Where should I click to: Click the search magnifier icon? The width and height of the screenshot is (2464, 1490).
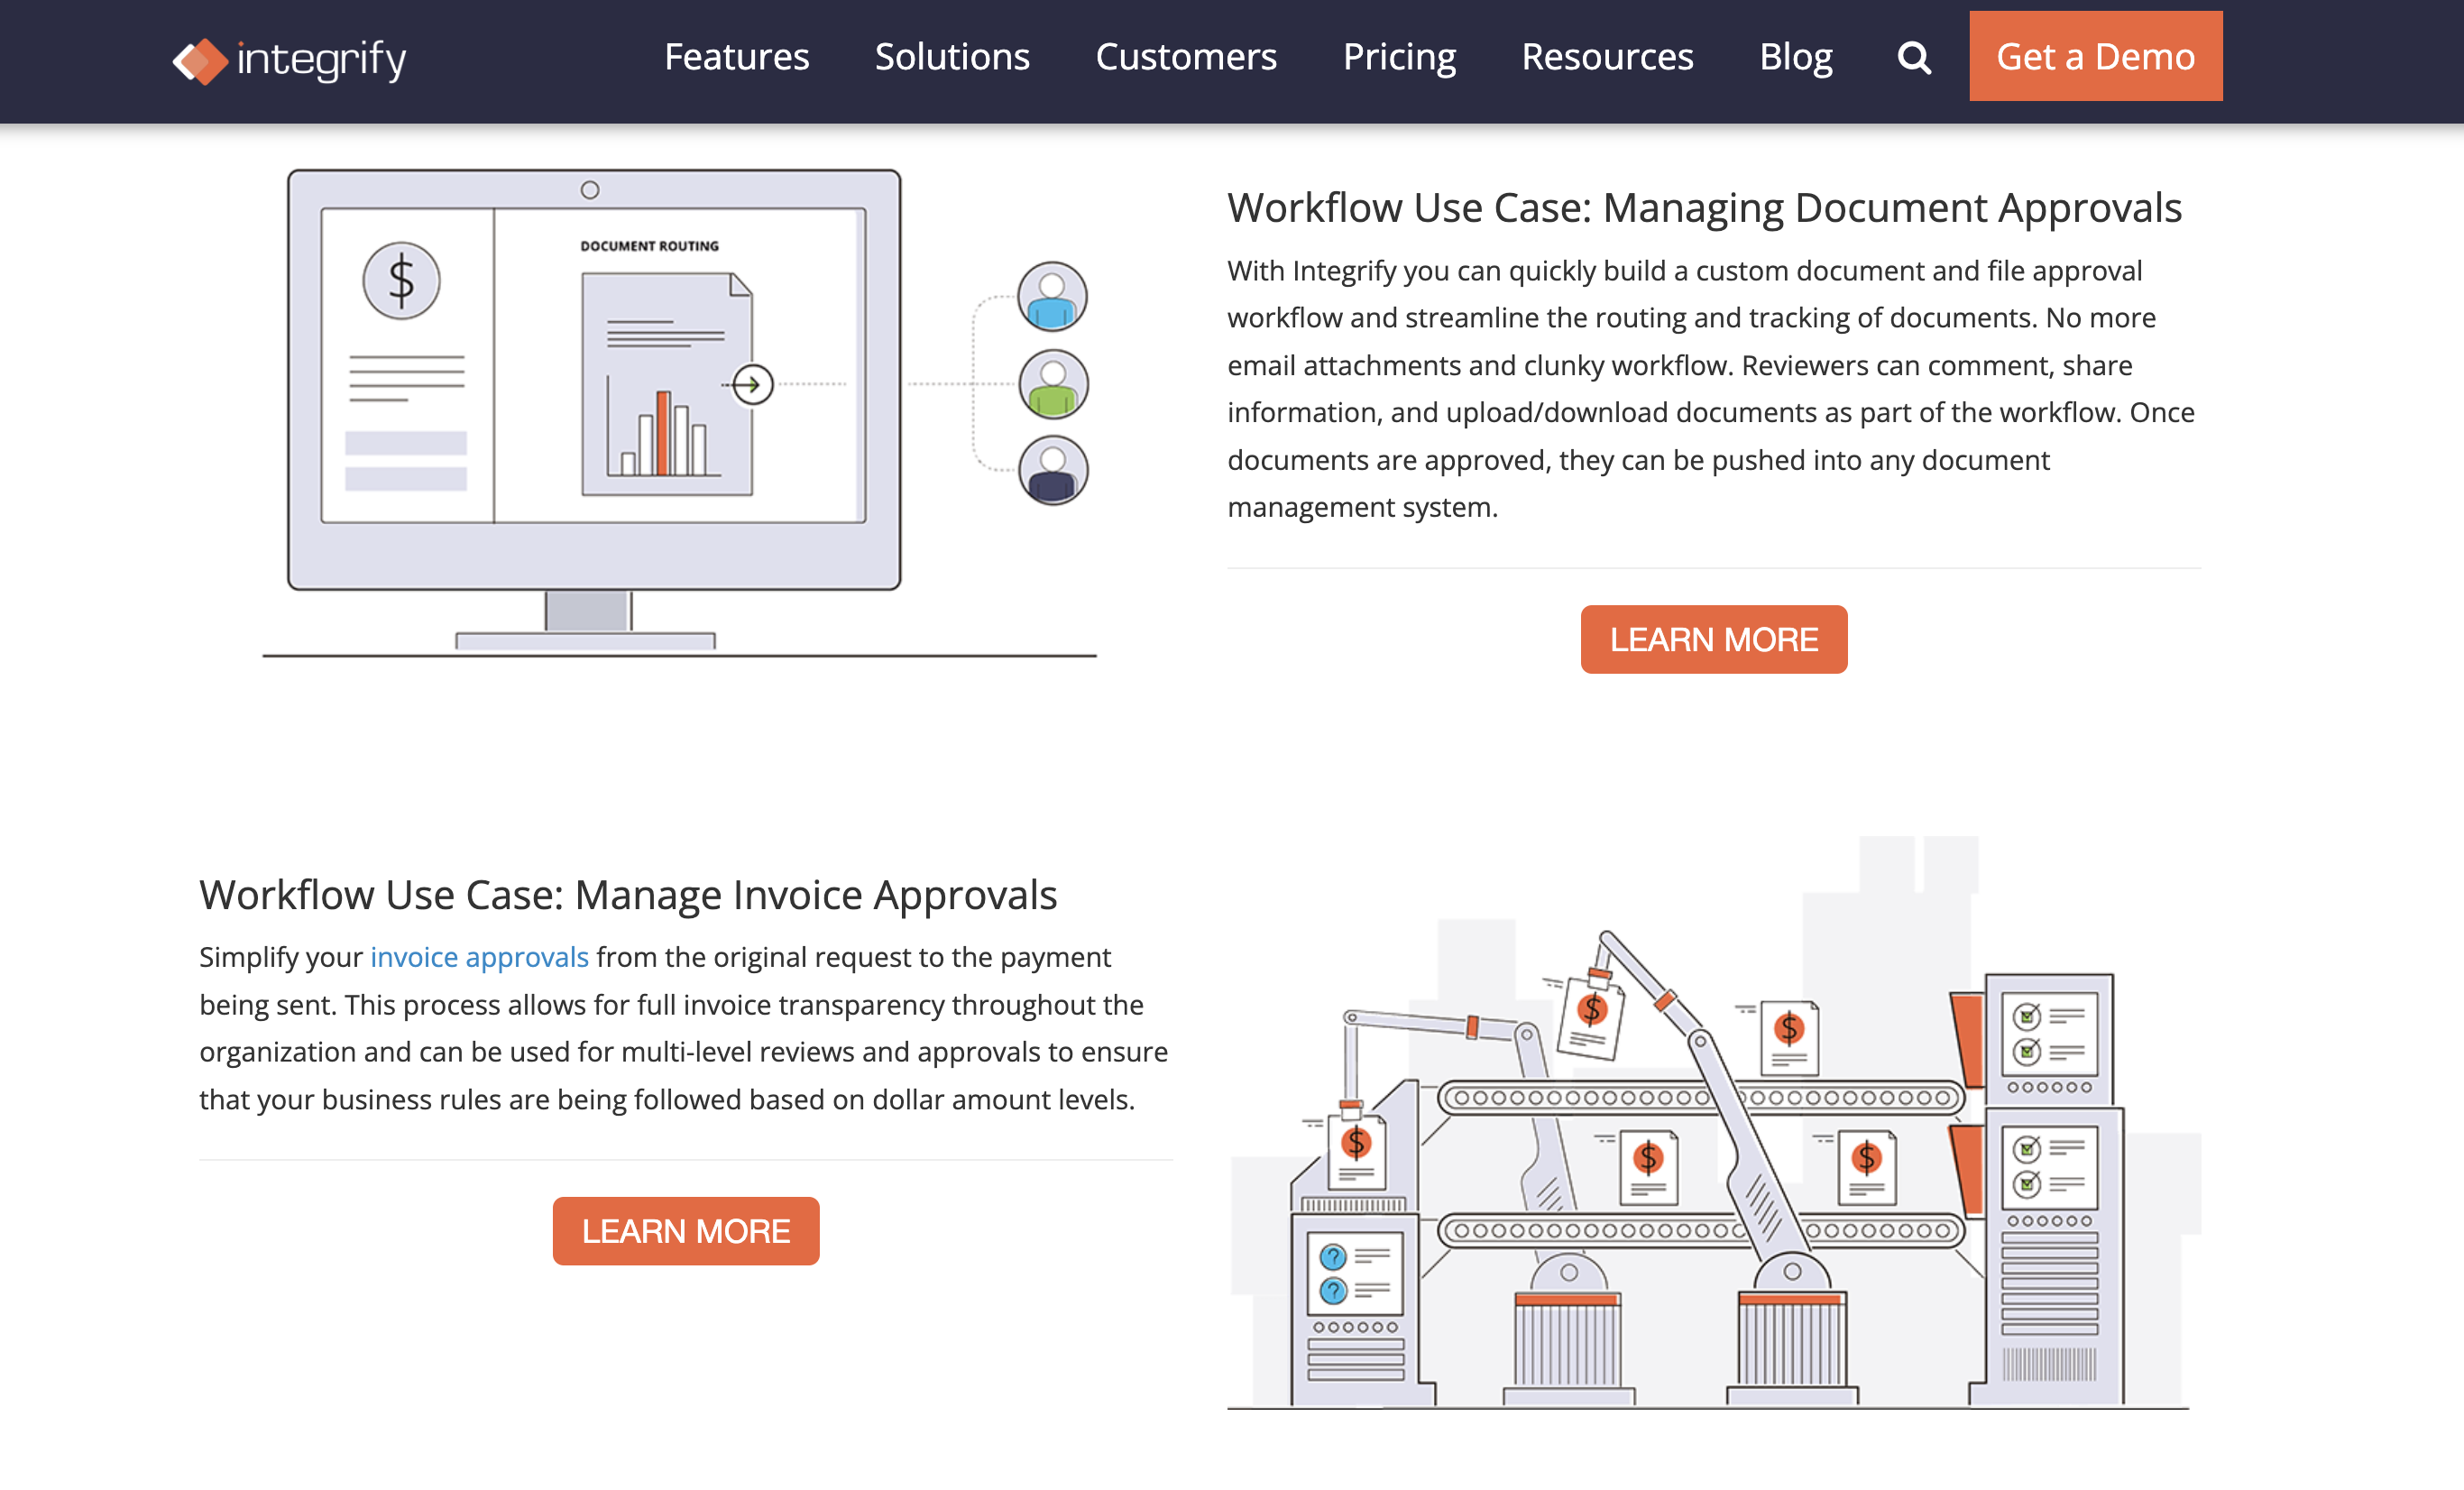[x=1913, y=58]
